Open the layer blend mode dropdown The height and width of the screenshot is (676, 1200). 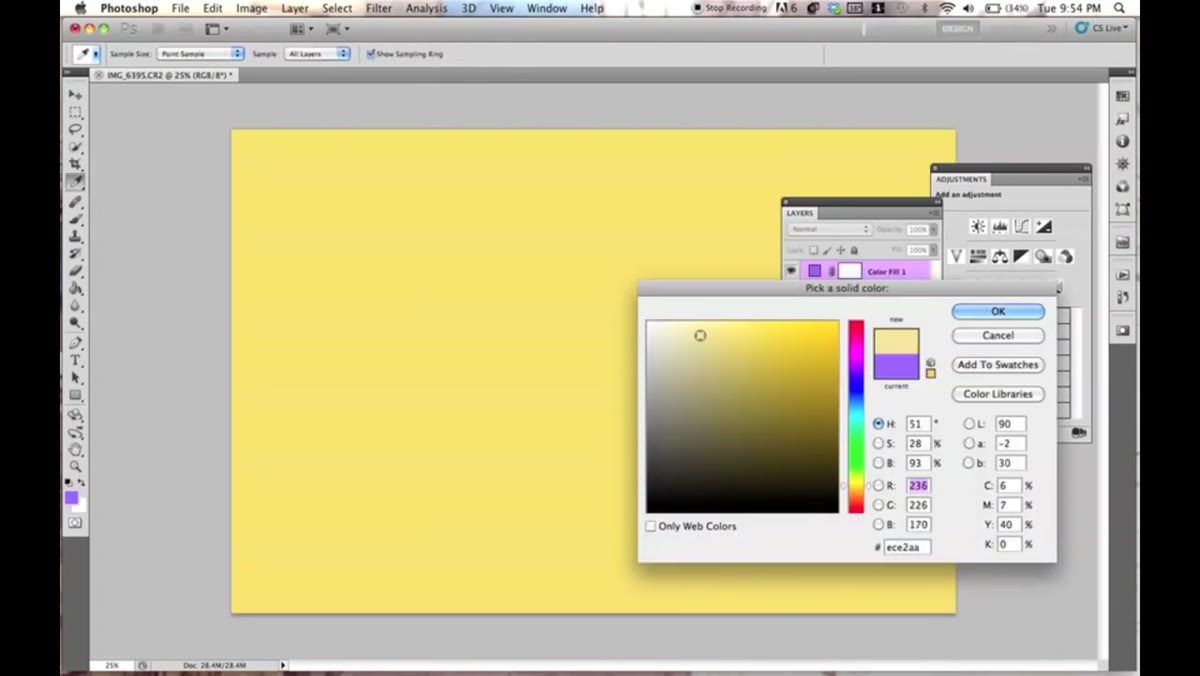click(830, 229)
